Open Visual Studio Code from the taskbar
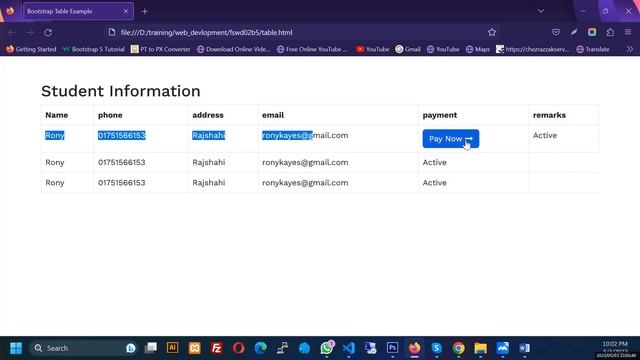Screen dimensions: 640x360 (x=349, y=348)
